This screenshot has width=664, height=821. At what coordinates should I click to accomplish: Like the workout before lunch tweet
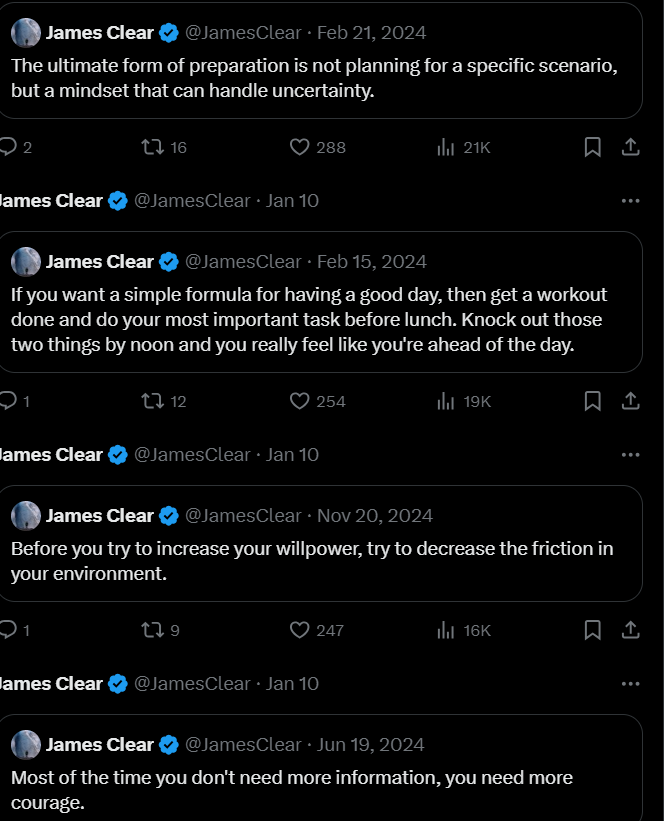[300, 401]
